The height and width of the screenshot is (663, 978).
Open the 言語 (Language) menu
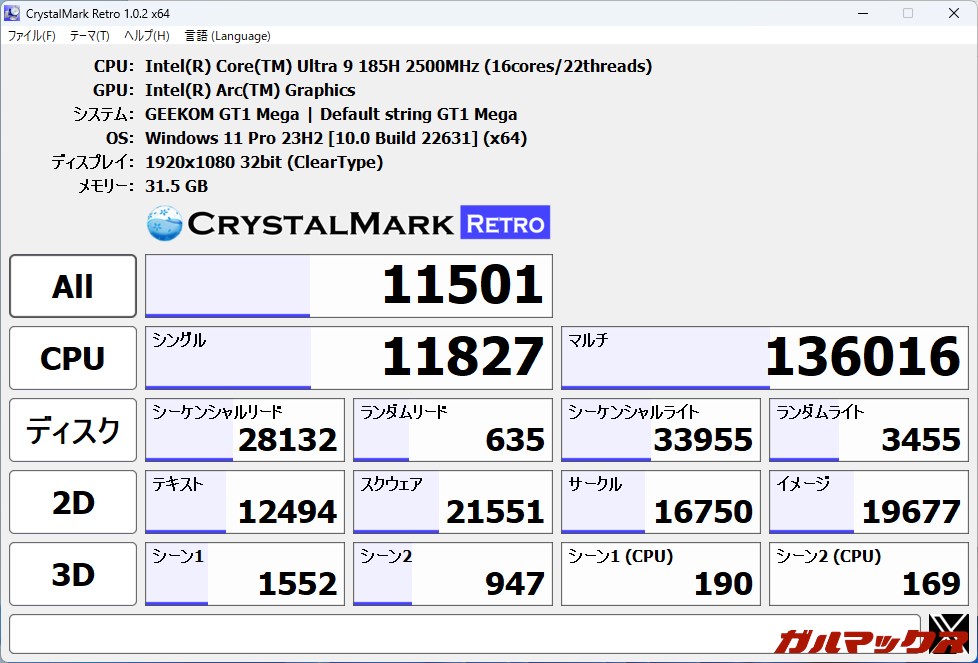pos(227,36)
